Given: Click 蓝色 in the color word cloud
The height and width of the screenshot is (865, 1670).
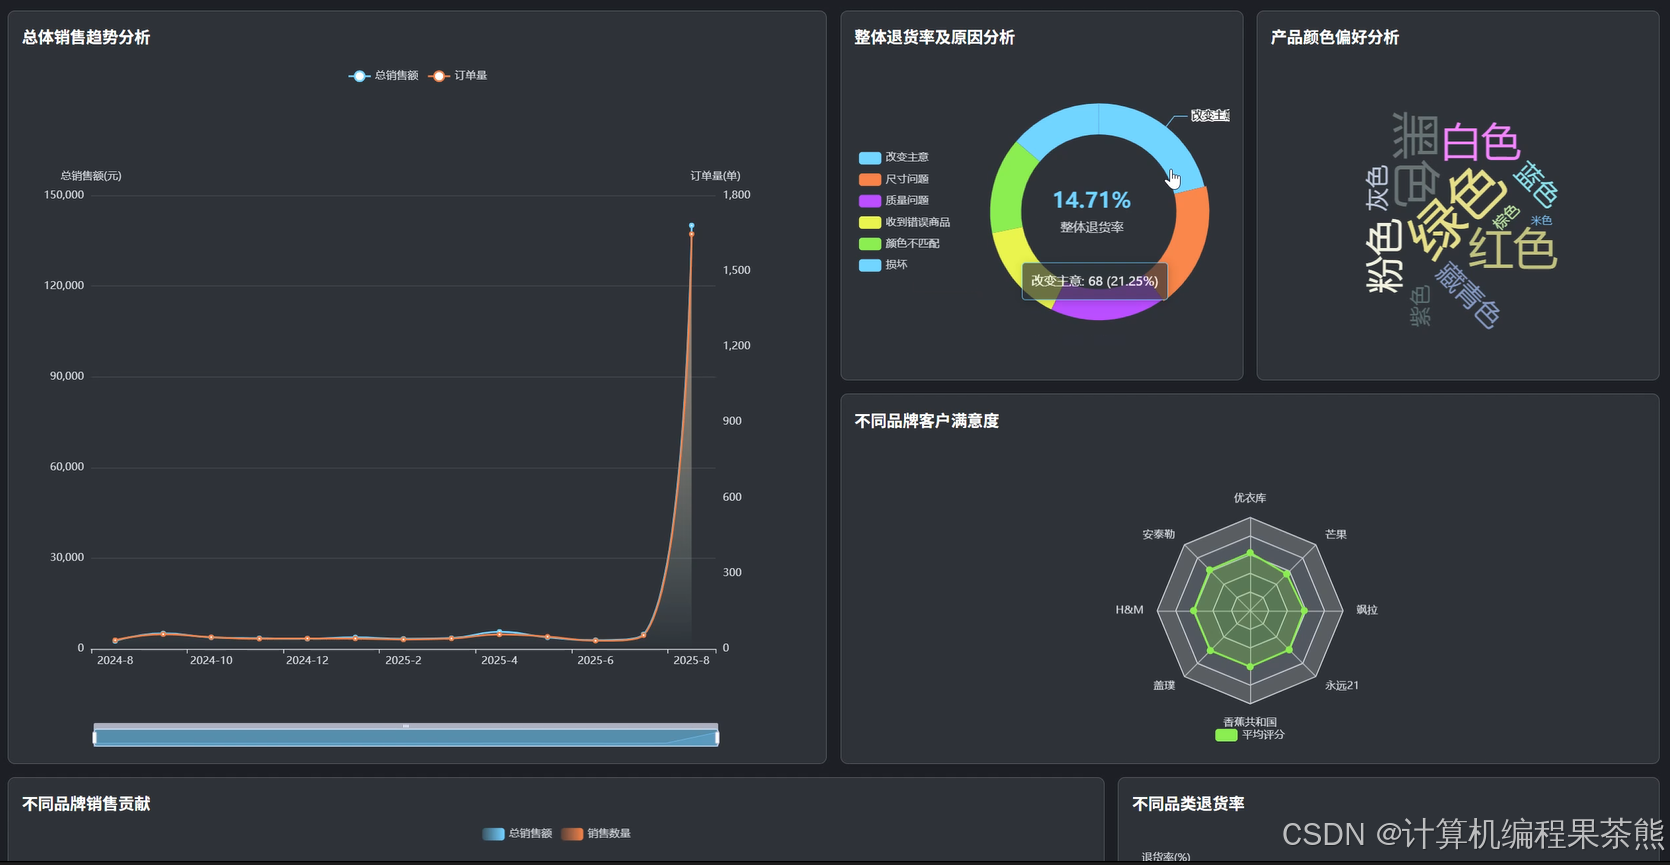Looking at the screenshot, I should 1535,184.
